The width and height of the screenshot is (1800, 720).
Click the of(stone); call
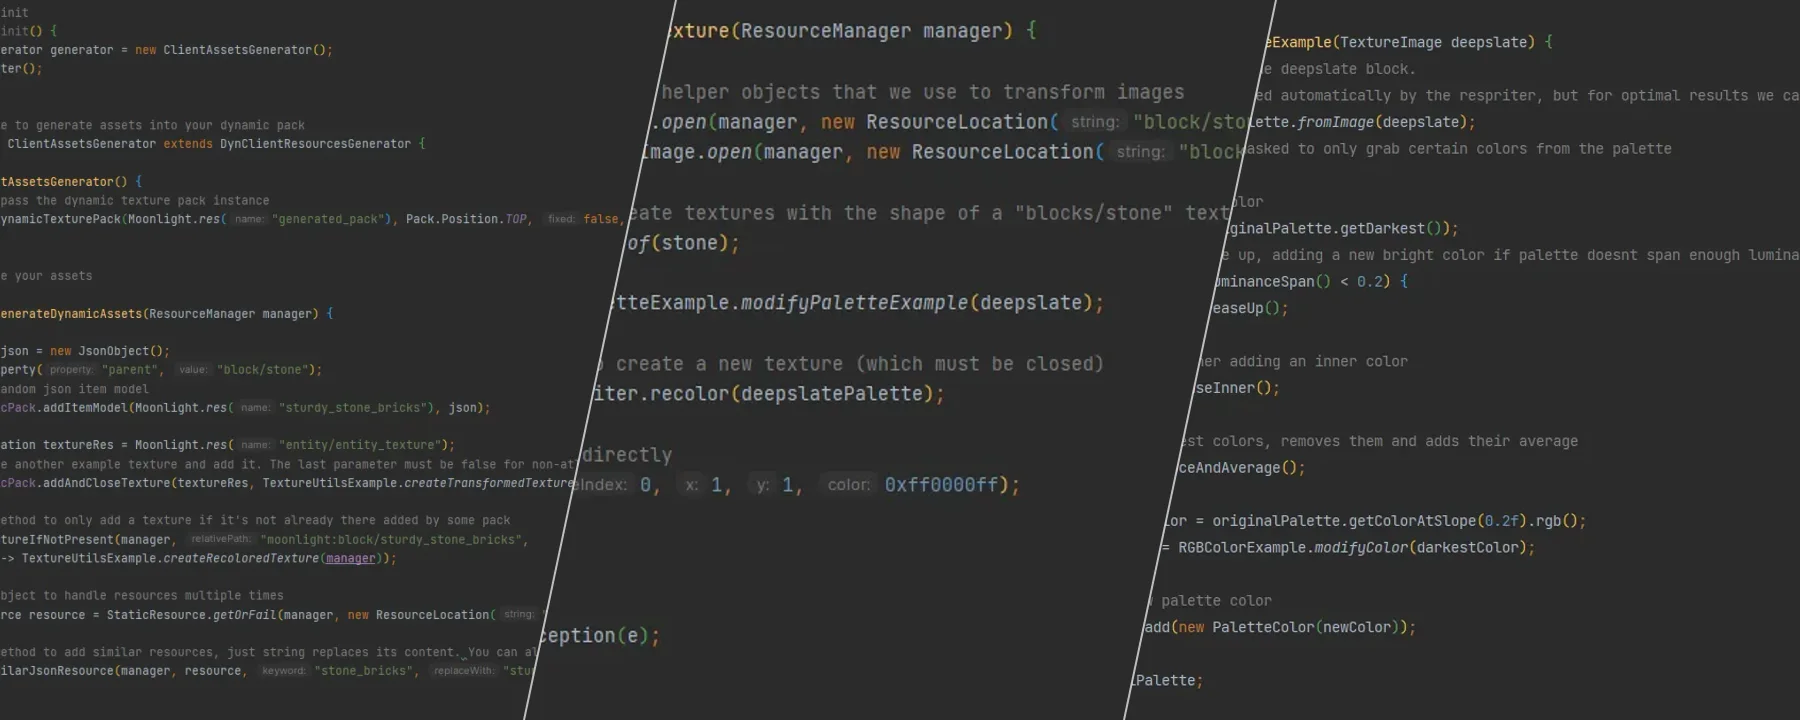tap(684, 243)
